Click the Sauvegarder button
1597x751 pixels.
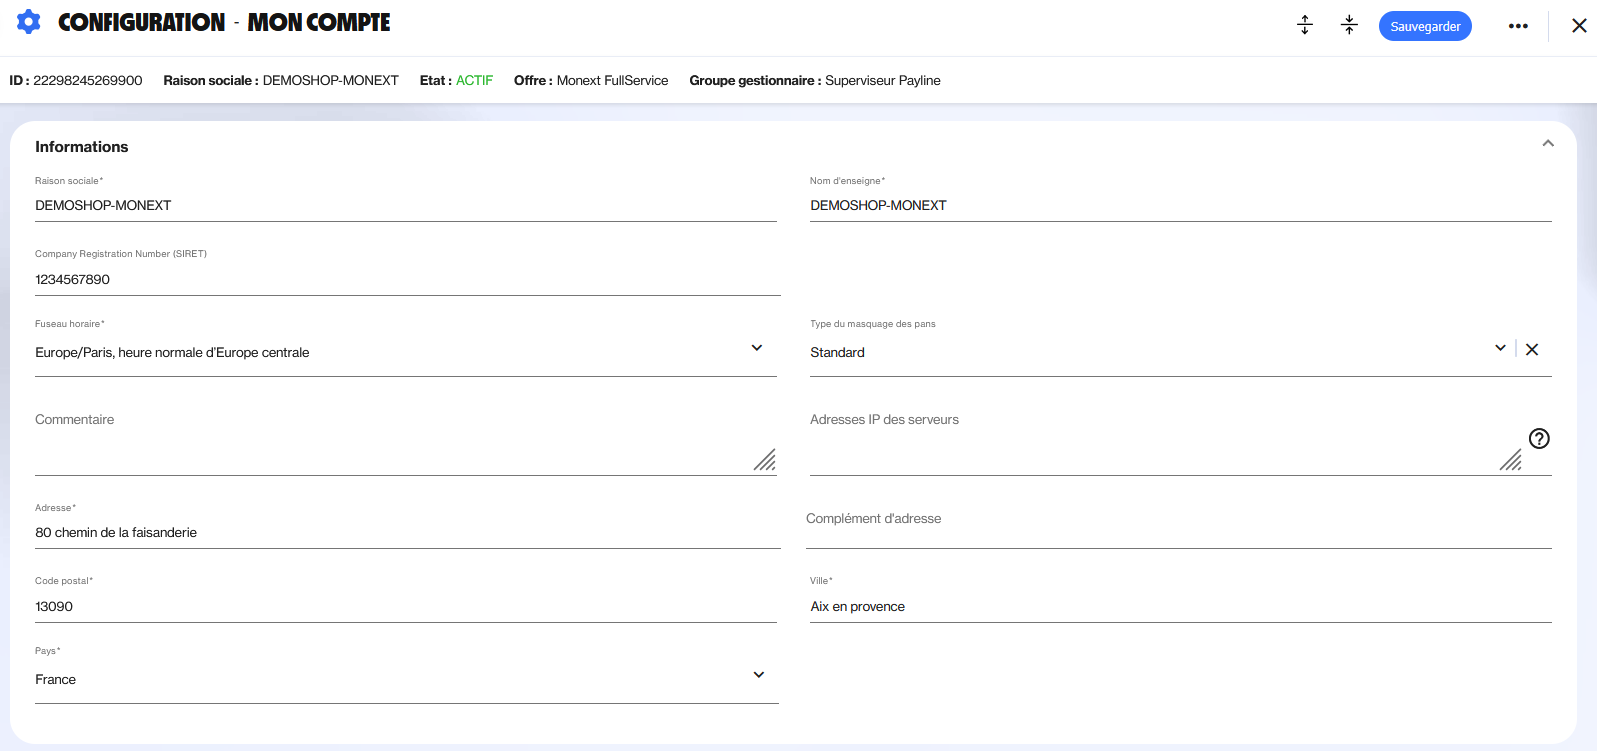click(1424, 26)
